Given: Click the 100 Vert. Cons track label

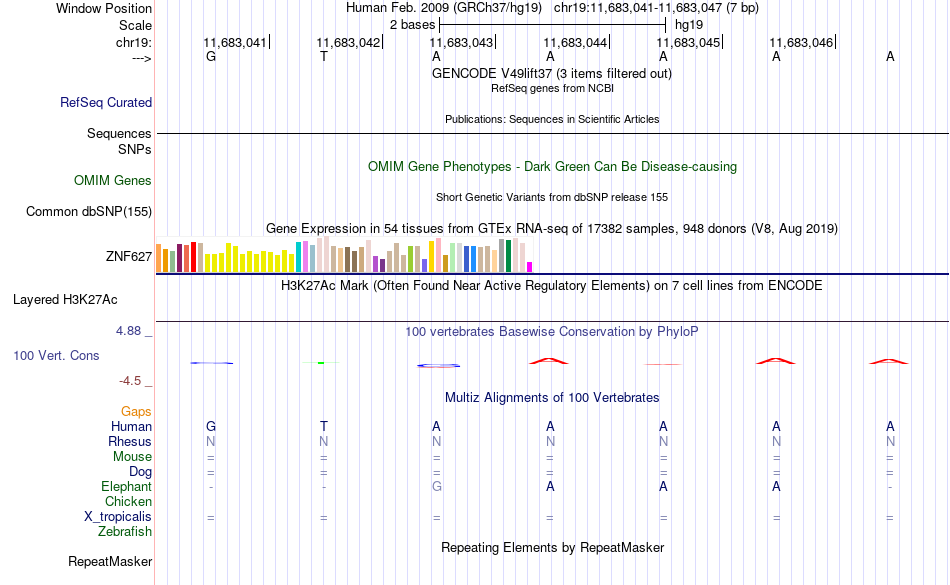Looking at the screenshot, I should (56, 355).
